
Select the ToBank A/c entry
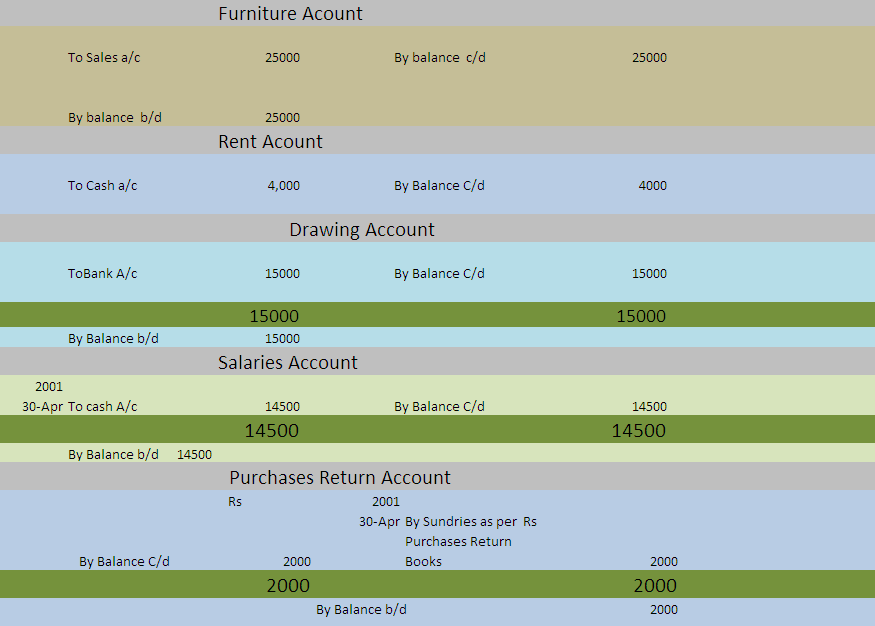click(100, 273)
